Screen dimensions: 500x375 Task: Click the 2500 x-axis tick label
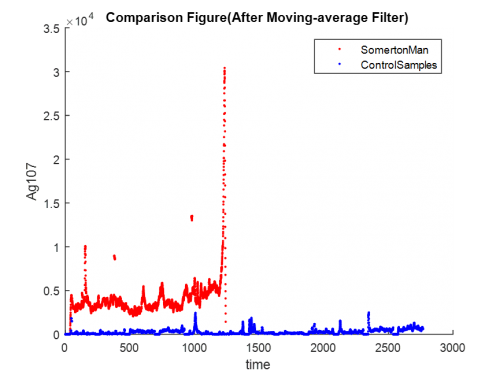coord(388,348)
